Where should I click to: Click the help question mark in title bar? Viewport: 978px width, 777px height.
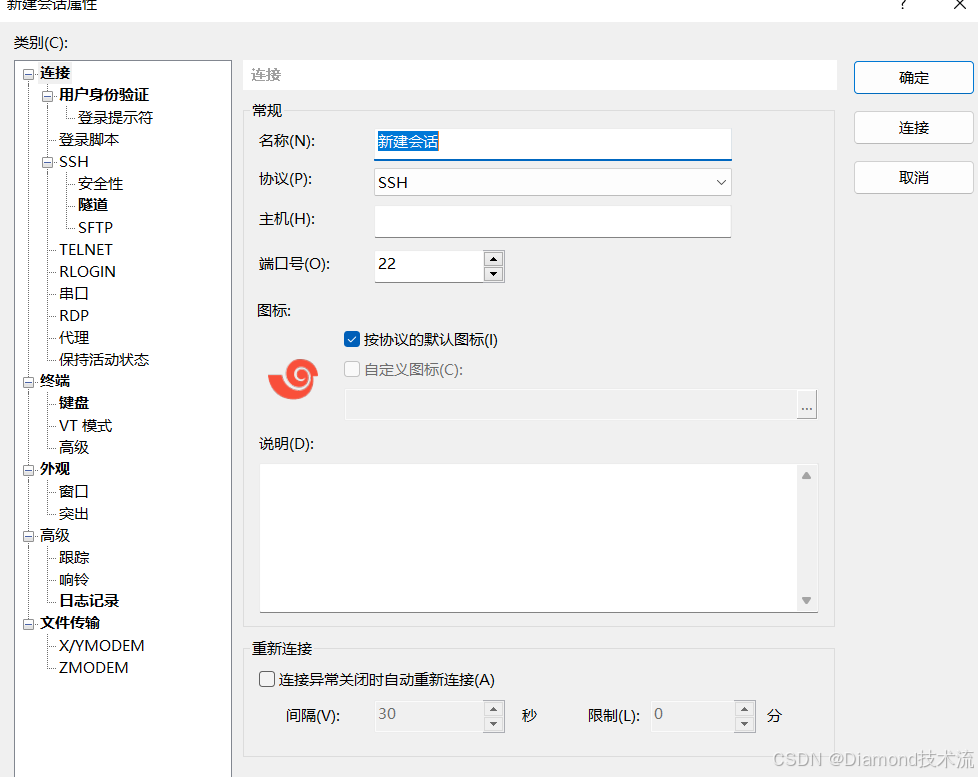[903, 5]
